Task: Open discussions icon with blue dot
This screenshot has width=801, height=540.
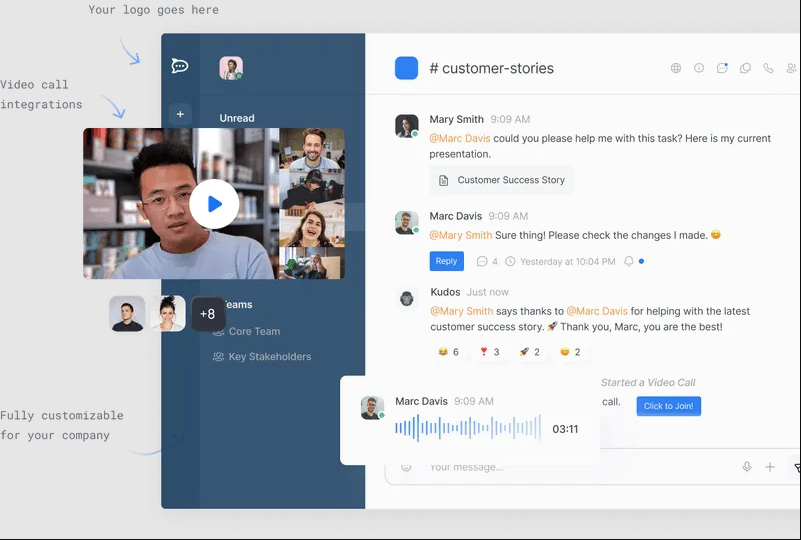Action: tap(722, 68)
